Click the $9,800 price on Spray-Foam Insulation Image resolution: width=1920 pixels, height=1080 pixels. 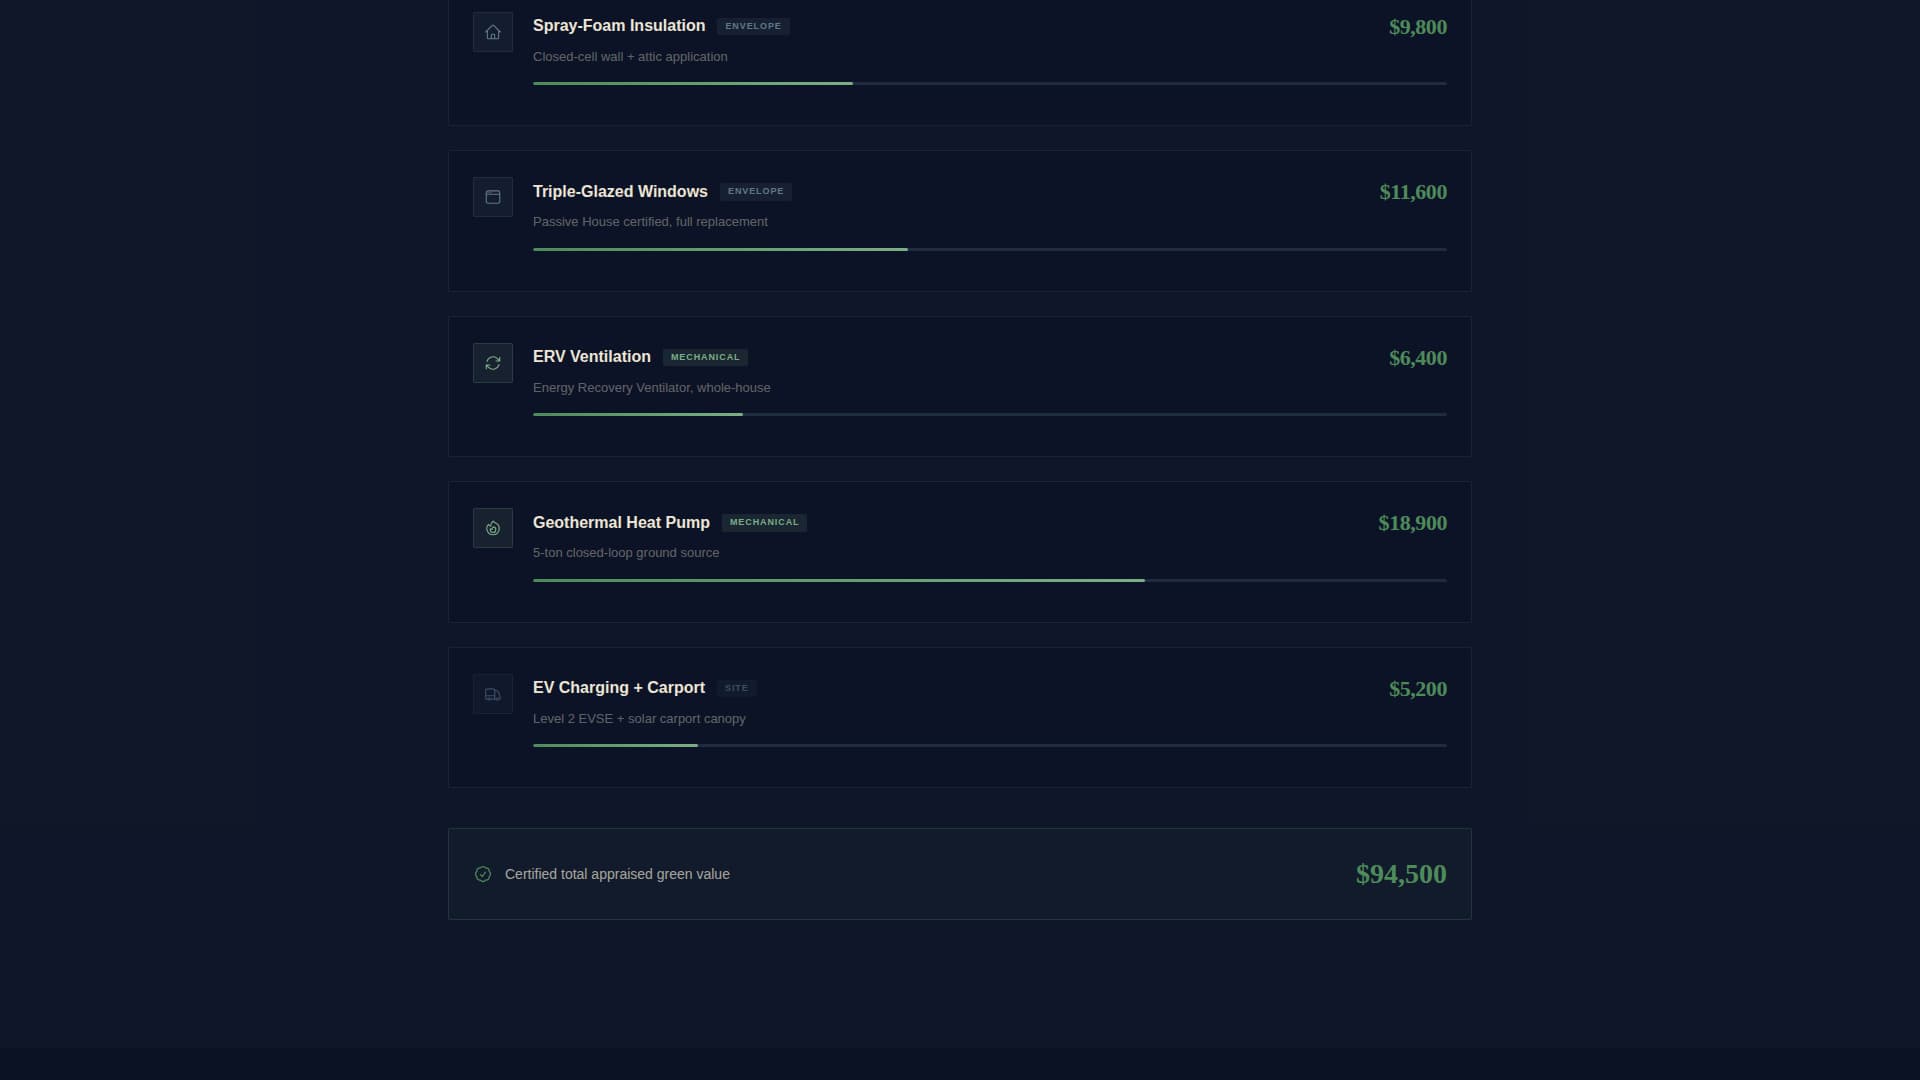point(1417,27)
